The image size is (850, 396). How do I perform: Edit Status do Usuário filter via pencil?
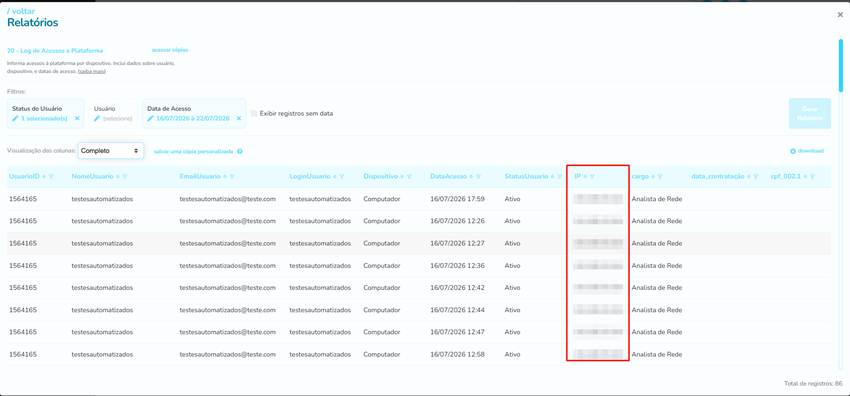click(x=15, y=118)
